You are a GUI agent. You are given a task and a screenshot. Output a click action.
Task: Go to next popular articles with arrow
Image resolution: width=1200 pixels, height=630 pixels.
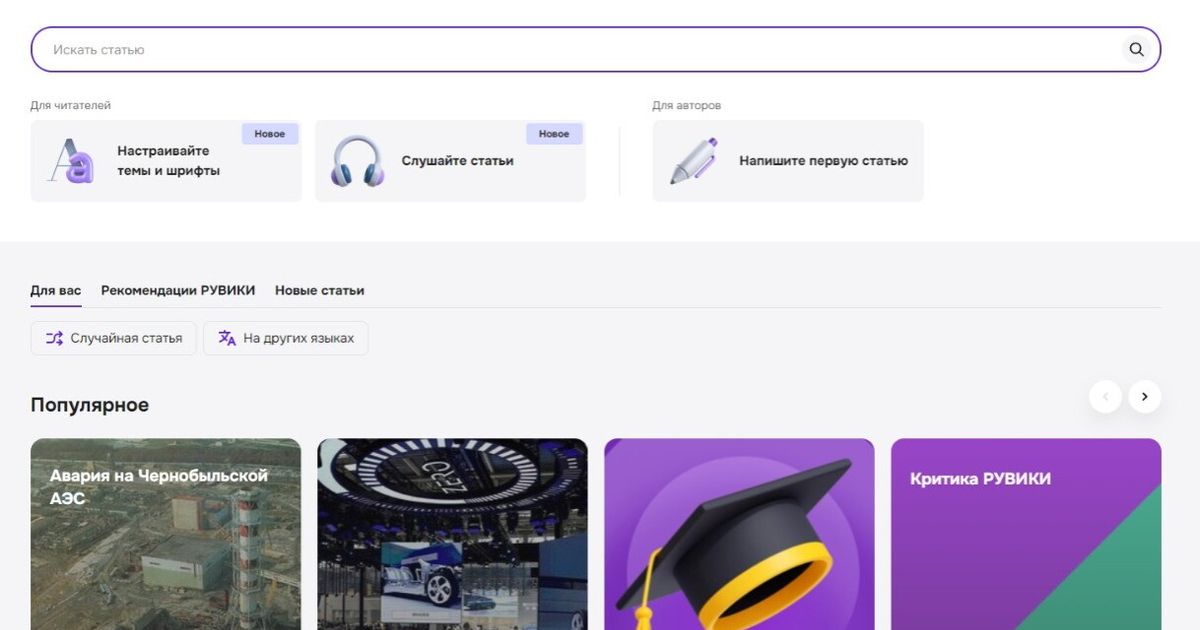[x=1145, y=397]
